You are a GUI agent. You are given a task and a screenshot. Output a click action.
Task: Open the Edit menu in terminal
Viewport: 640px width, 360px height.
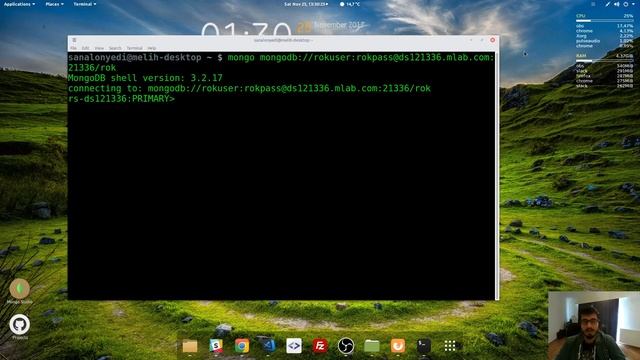pyautogui.click(x=85, y=48)
